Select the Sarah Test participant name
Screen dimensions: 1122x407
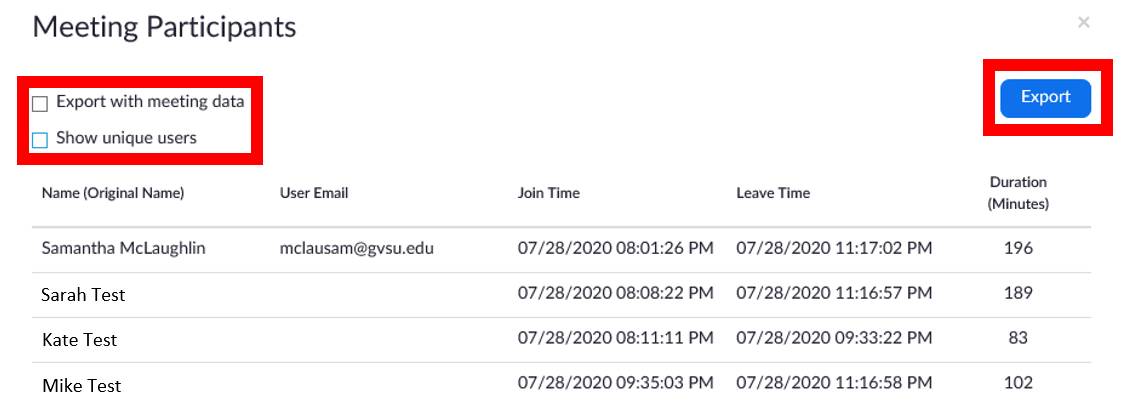click(x=83, y=295)
